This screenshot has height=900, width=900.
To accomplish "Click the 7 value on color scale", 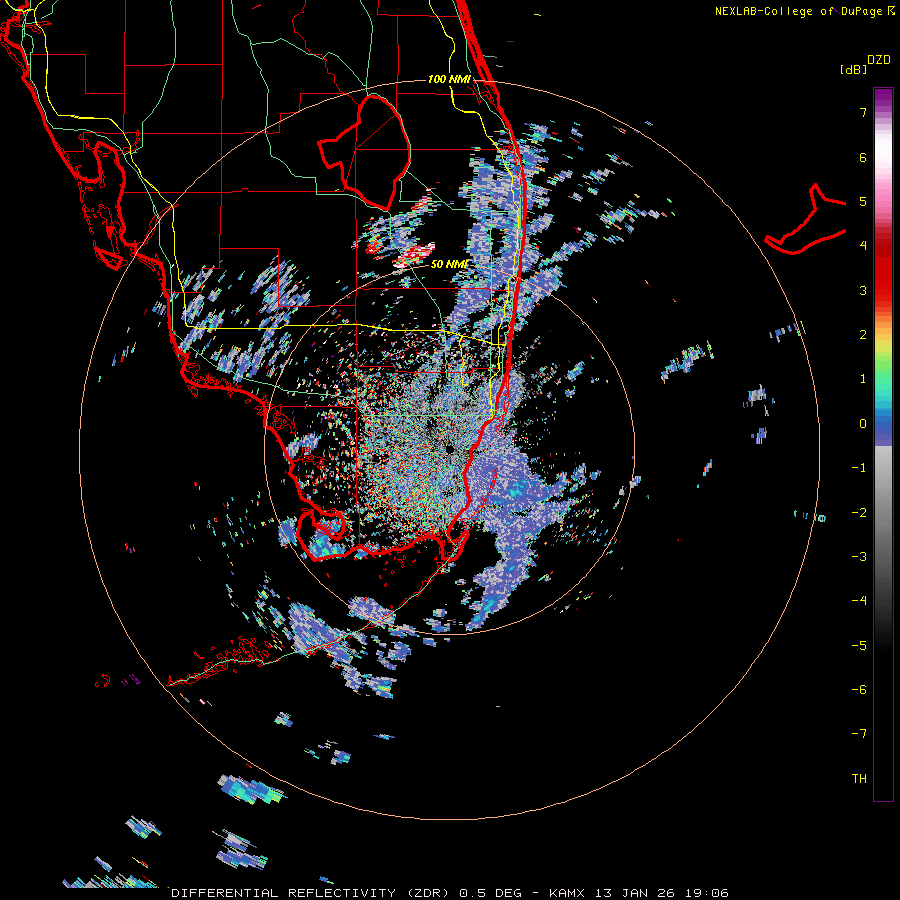I will point(862,113).
